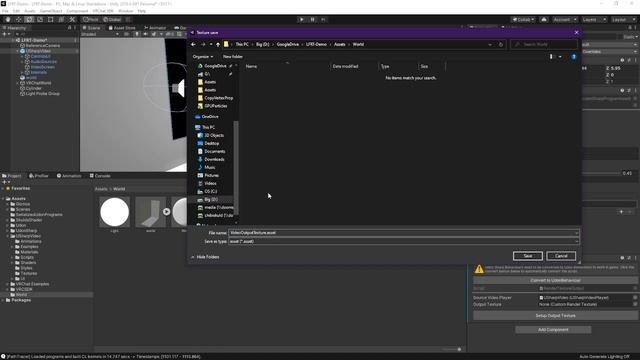Open object picker for Output Texture field

(635, 304)
